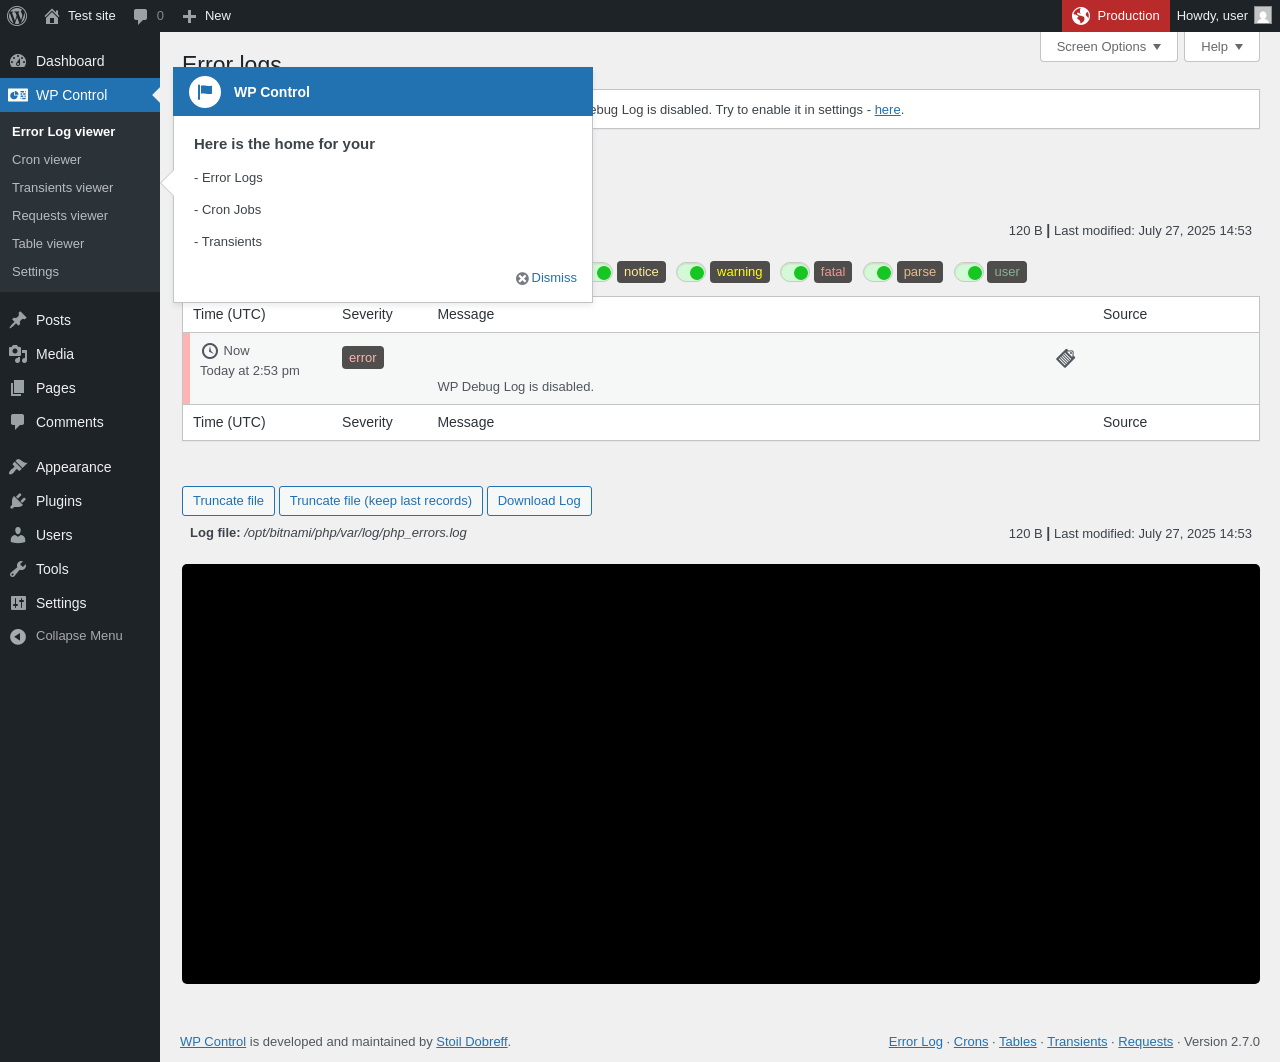
Task: Open the Test site home link
Action: (x=80, y=16)
